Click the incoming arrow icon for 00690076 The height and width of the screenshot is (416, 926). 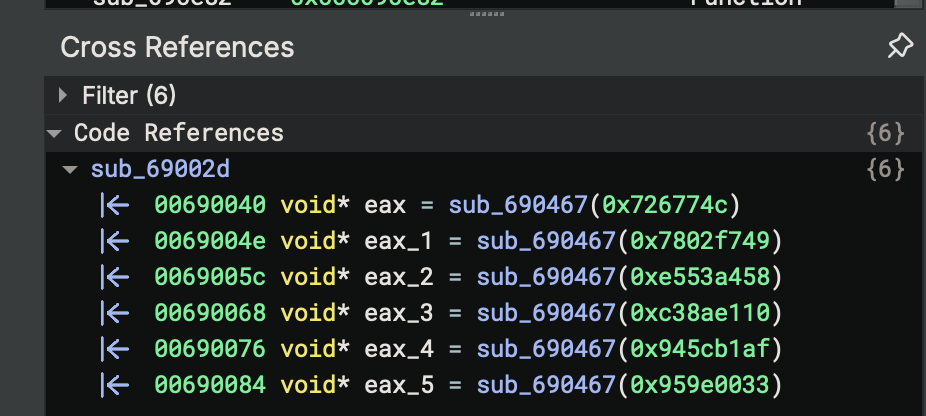pos(115,349)
